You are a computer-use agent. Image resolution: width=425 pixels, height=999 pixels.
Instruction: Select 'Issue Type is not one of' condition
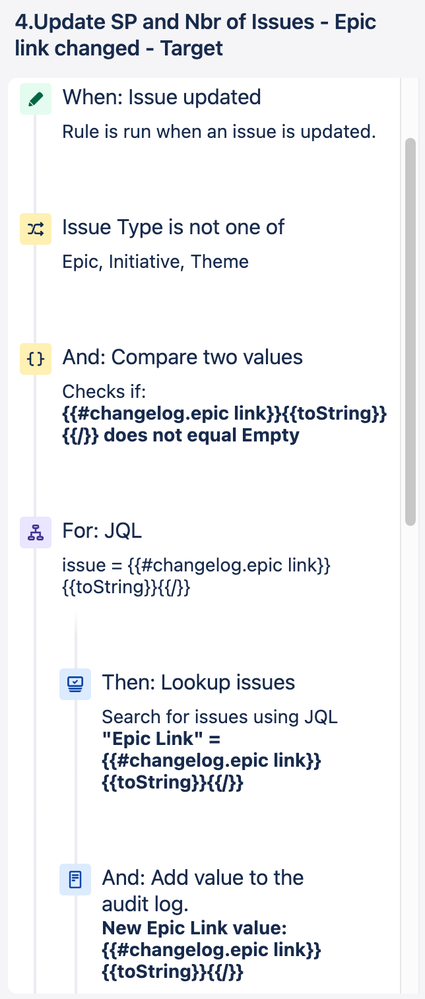coord(173,227)
